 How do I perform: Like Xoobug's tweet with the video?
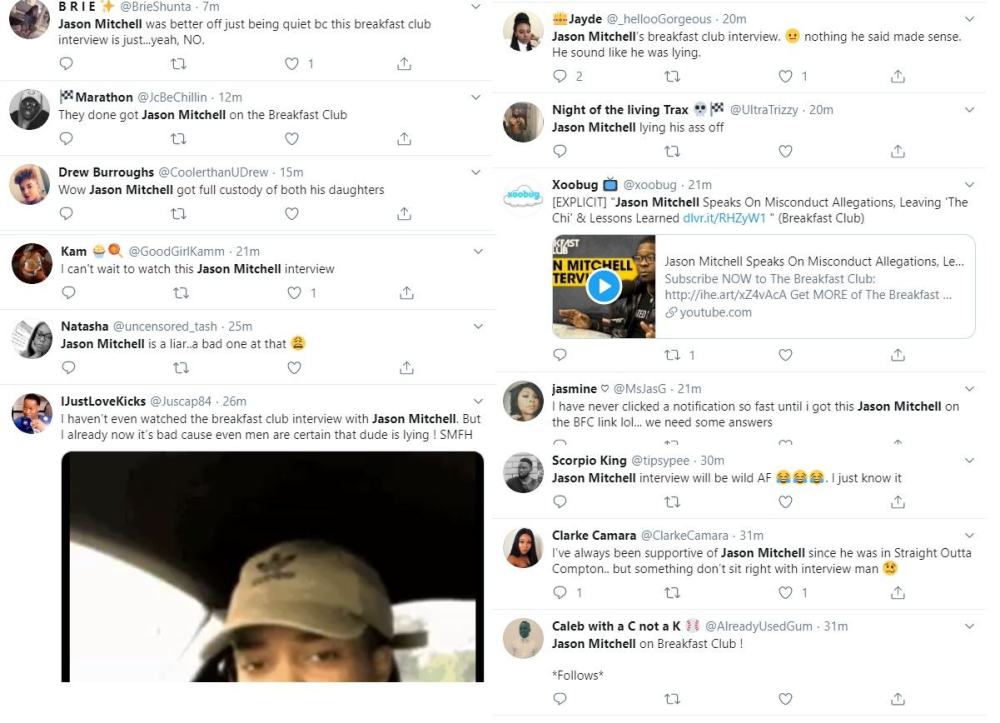coord(786,355)
